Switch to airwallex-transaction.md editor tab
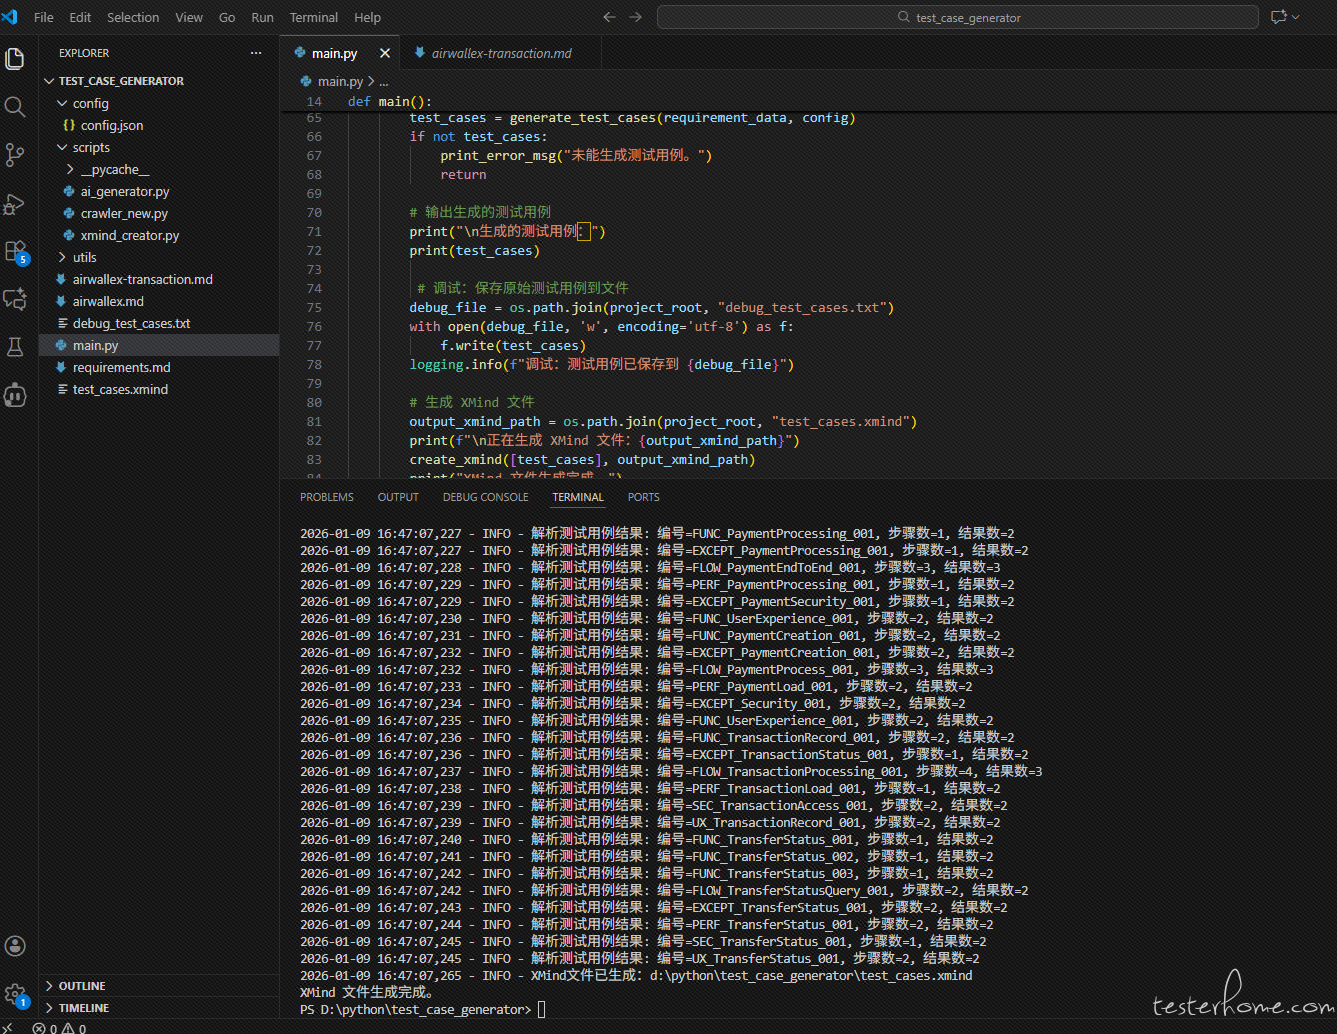The height and width of the screenshot is (1034, 1337). point(500,53)
